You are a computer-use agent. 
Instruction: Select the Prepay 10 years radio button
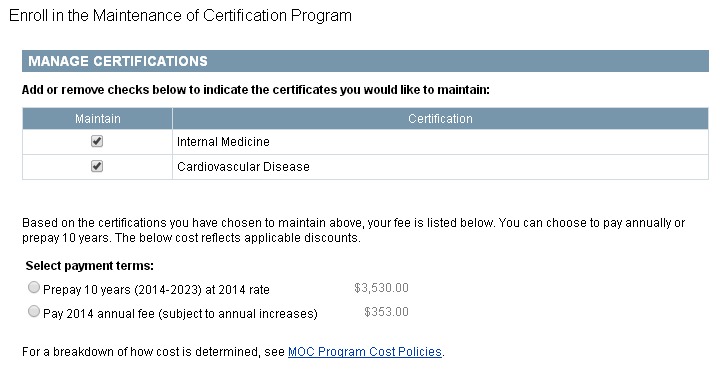click(34, 288)
